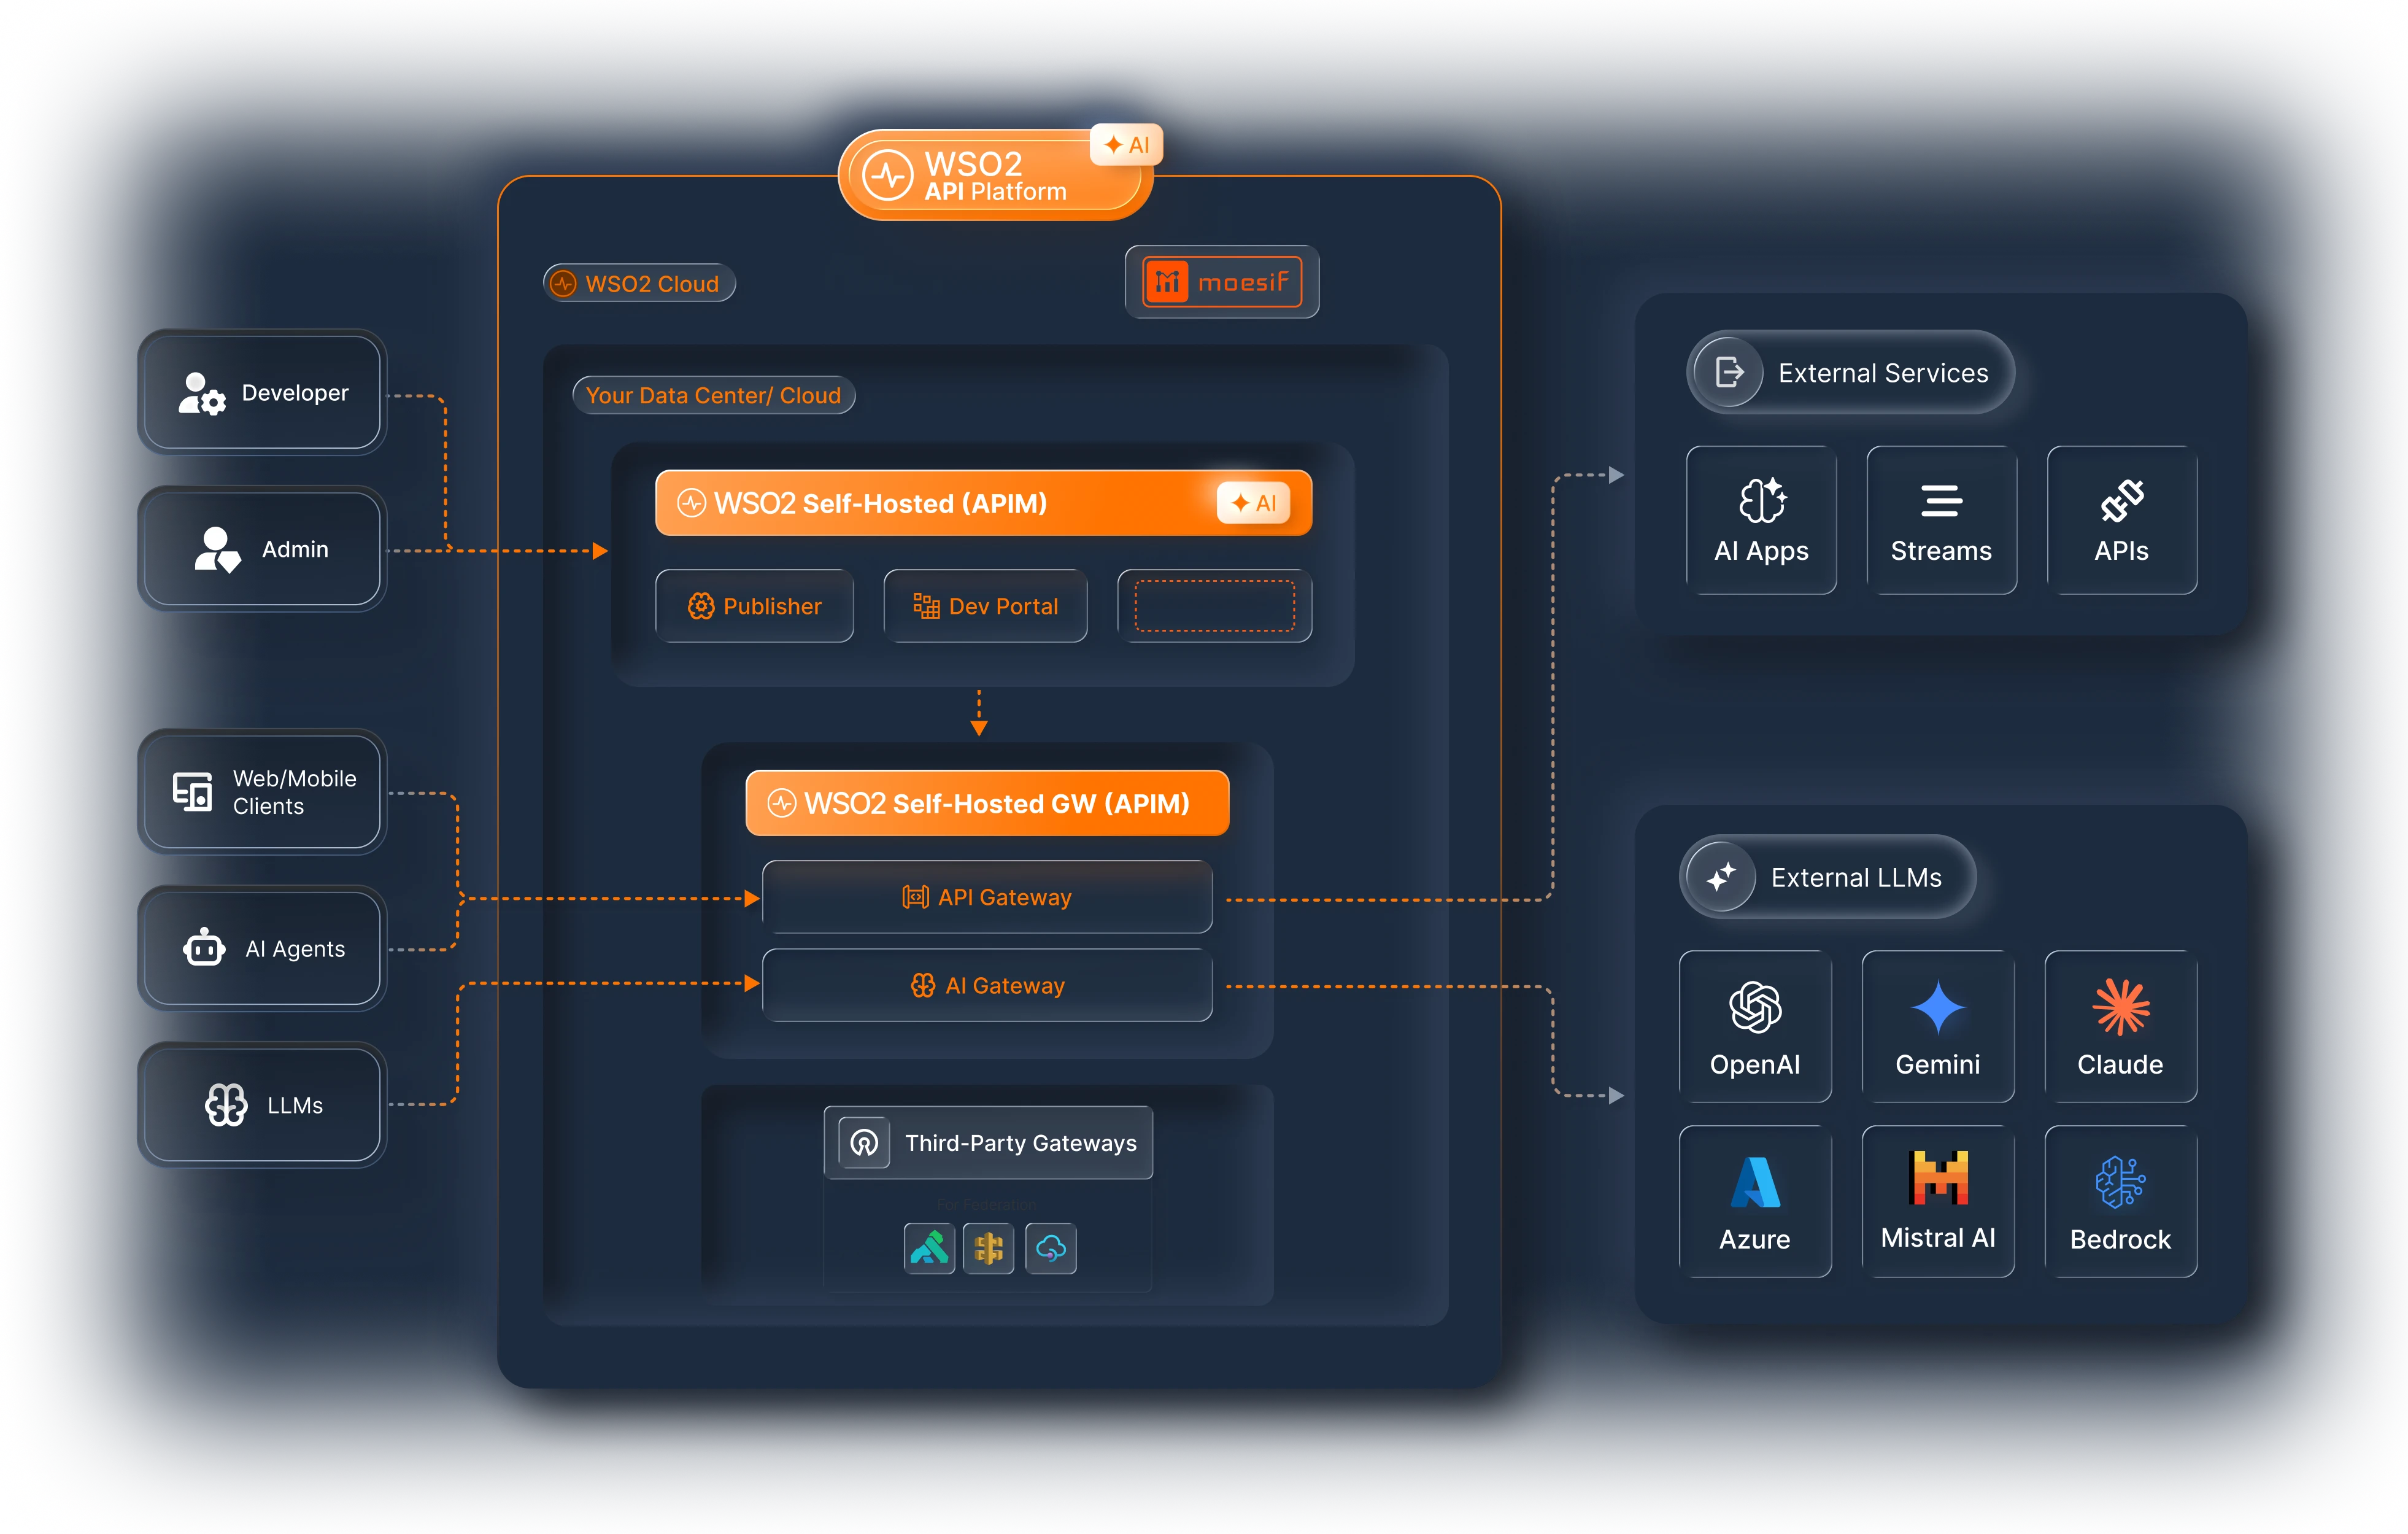
Task: Click the golden AWS API Gateway icon
Action: (988, 1247)
